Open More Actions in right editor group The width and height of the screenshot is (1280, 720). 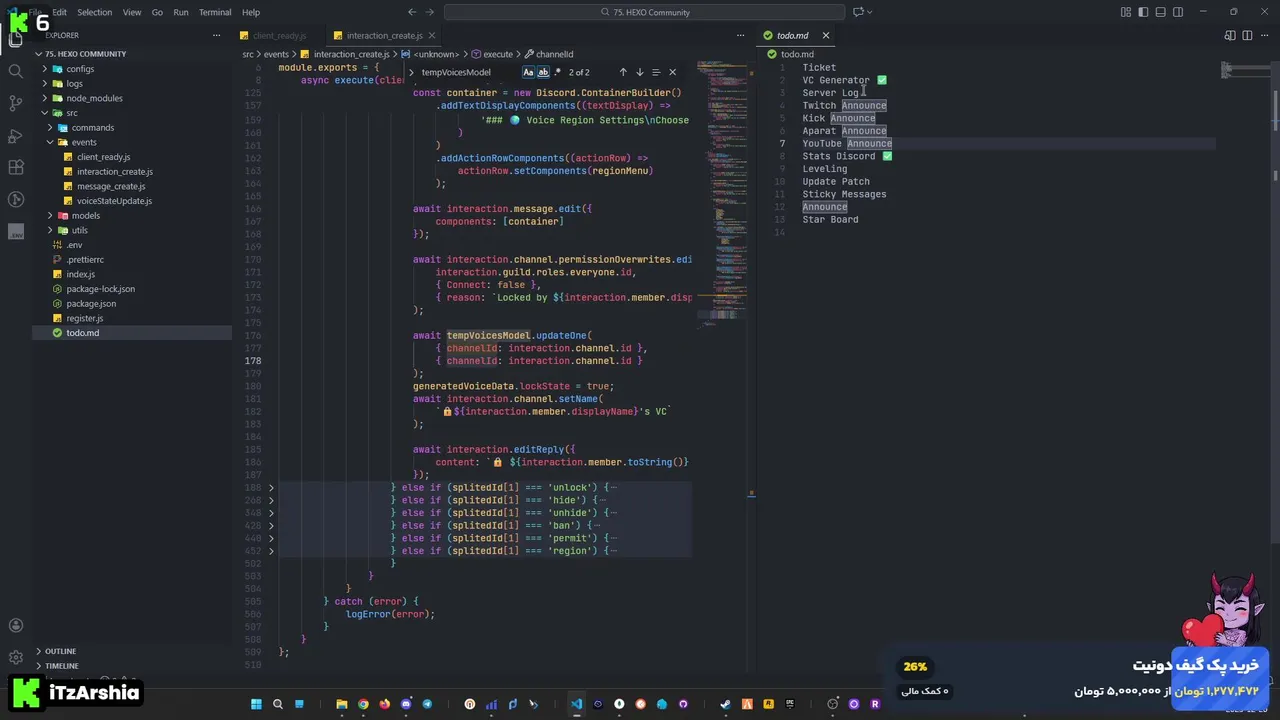[x=1264, y=35]
